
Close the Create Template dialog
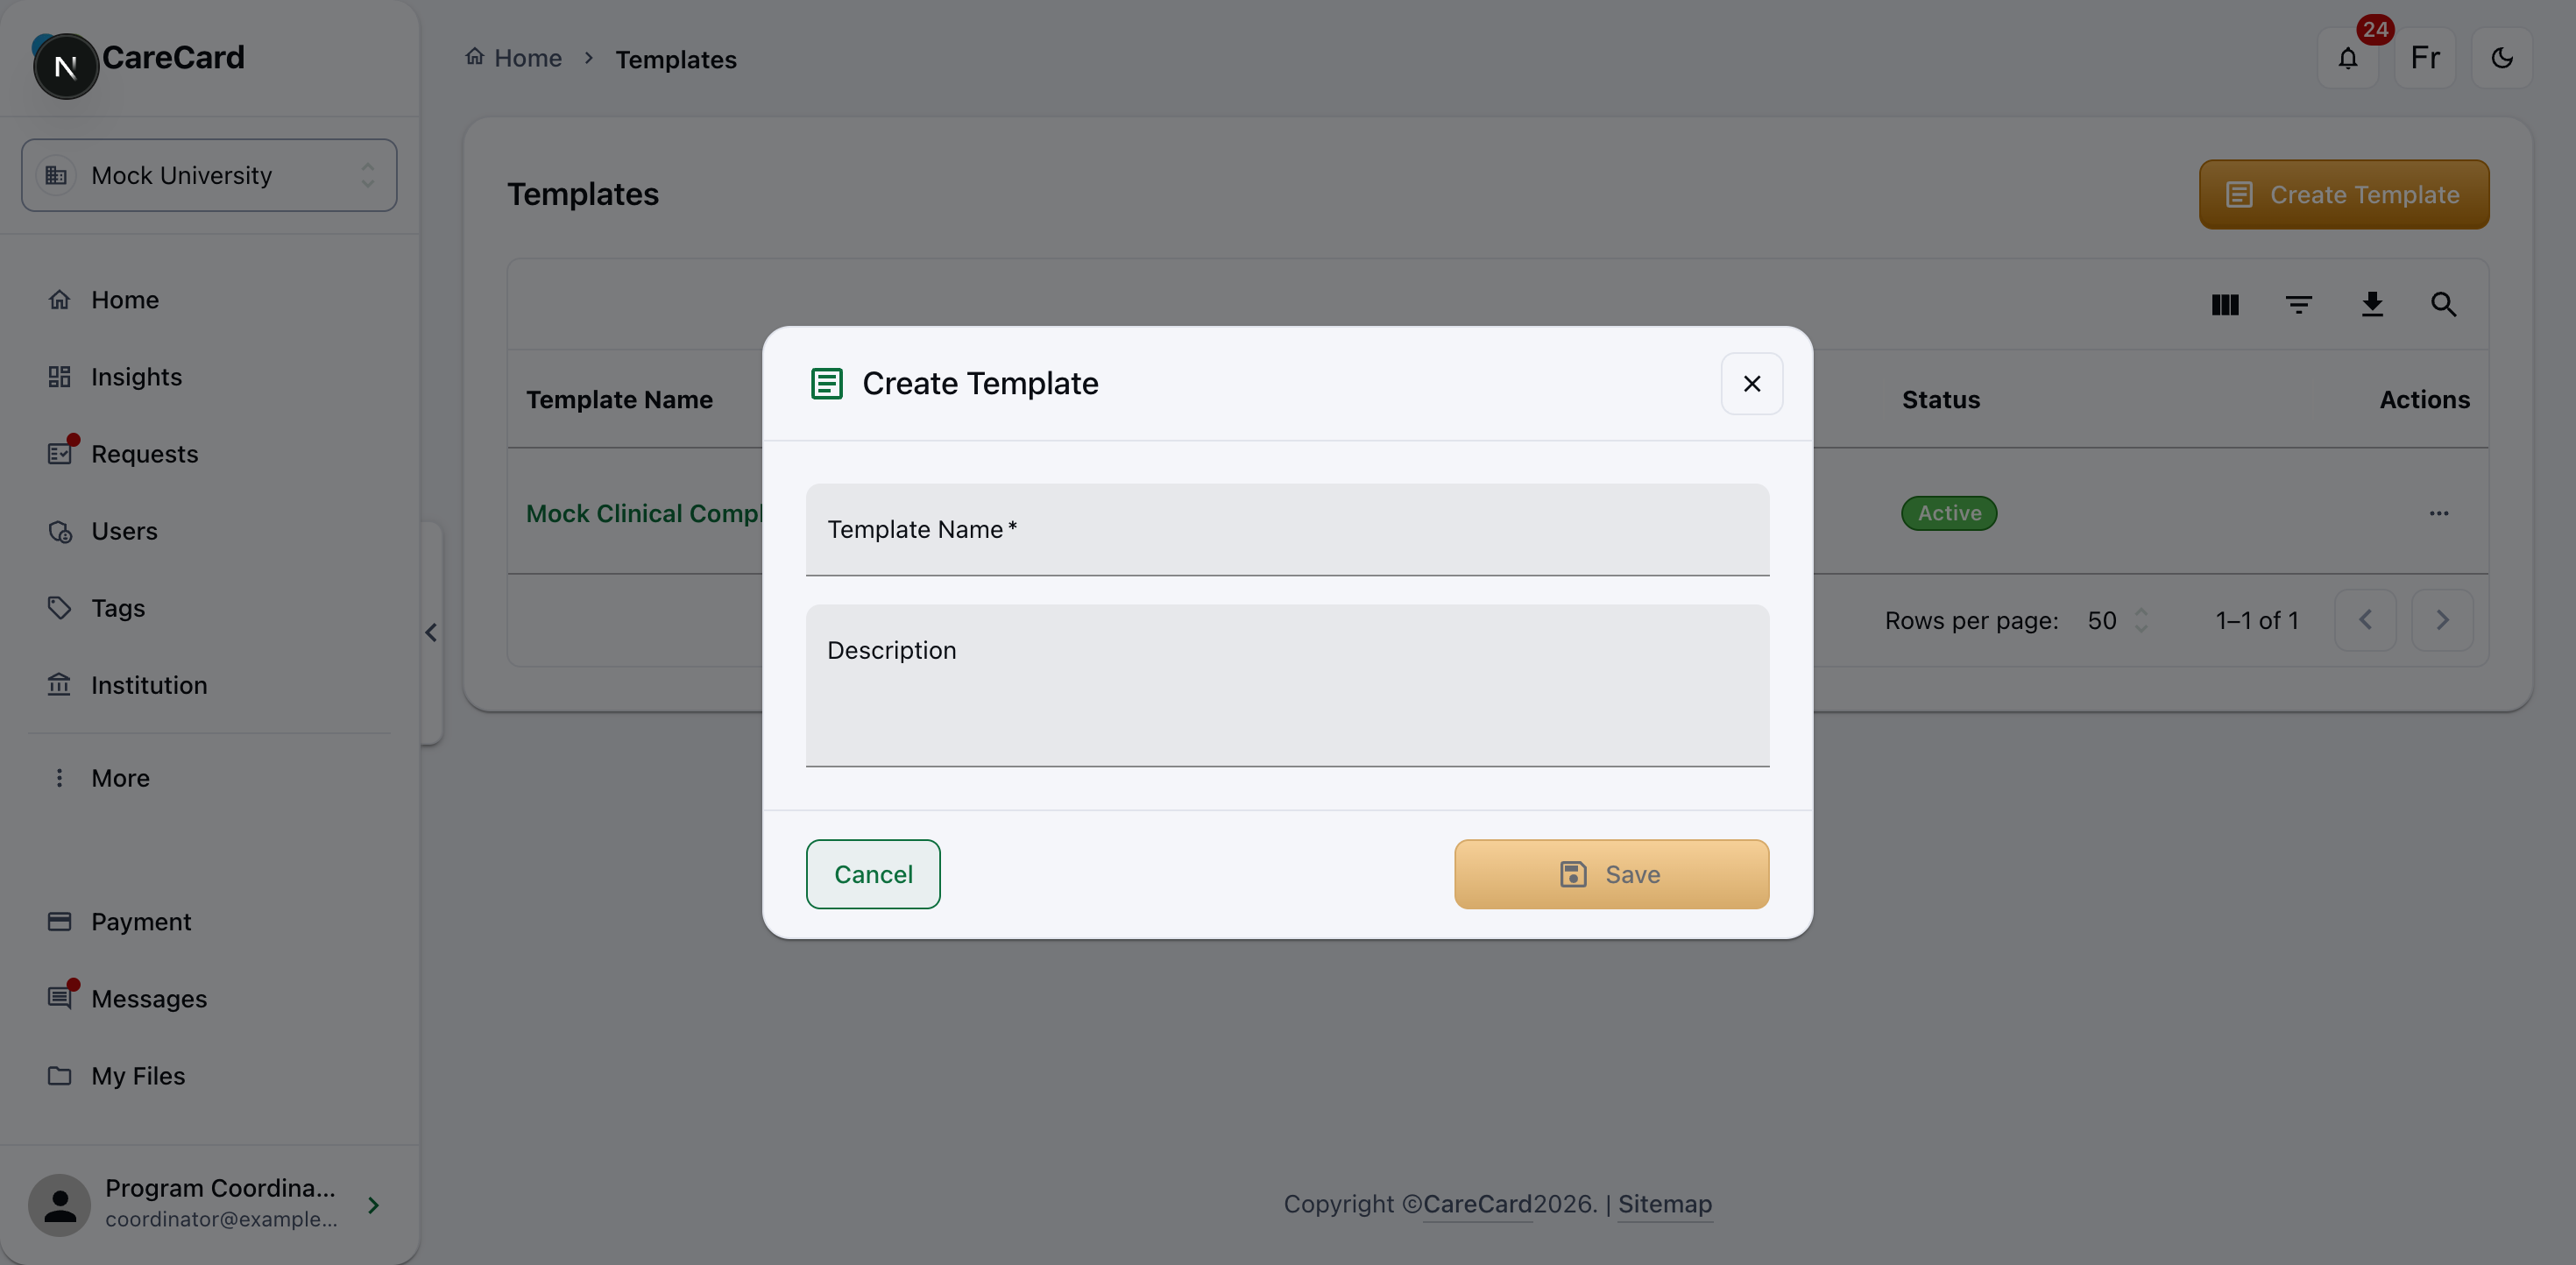(1751, 384)
